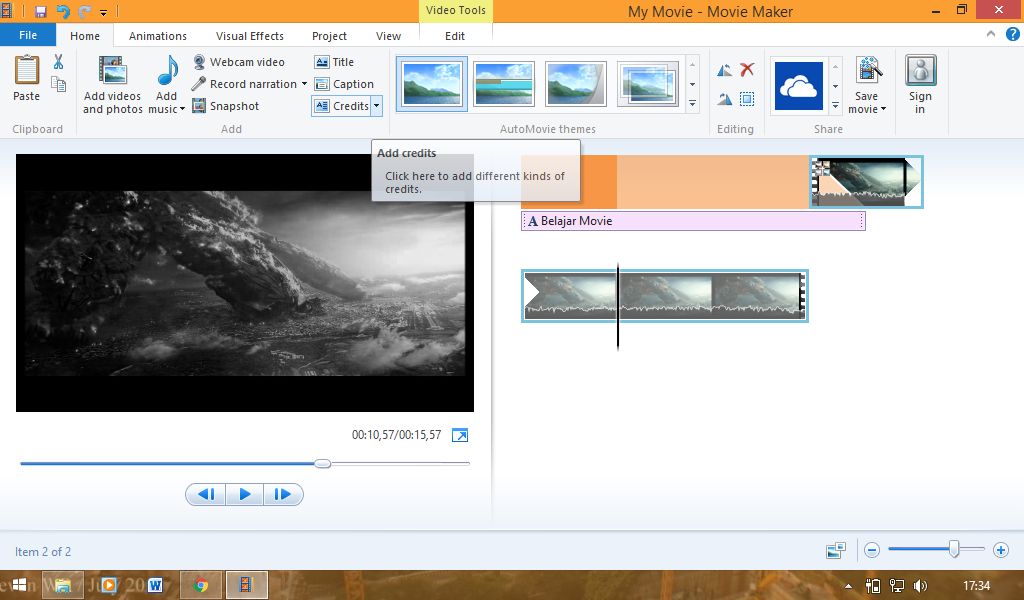Click the preview seek bar handle
This screenshot has width=1024, height=600.
coord(323,464)
